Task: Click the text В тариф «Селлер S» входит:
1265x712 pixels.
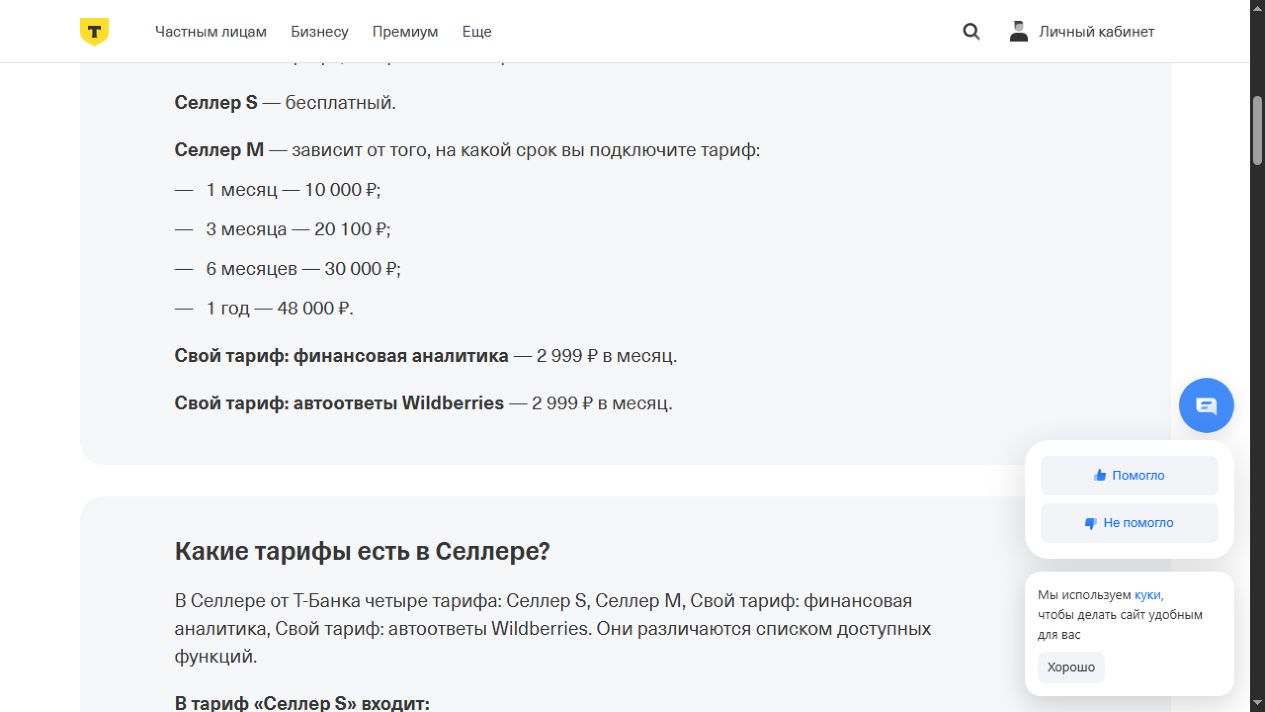Action: pos(302,703)
